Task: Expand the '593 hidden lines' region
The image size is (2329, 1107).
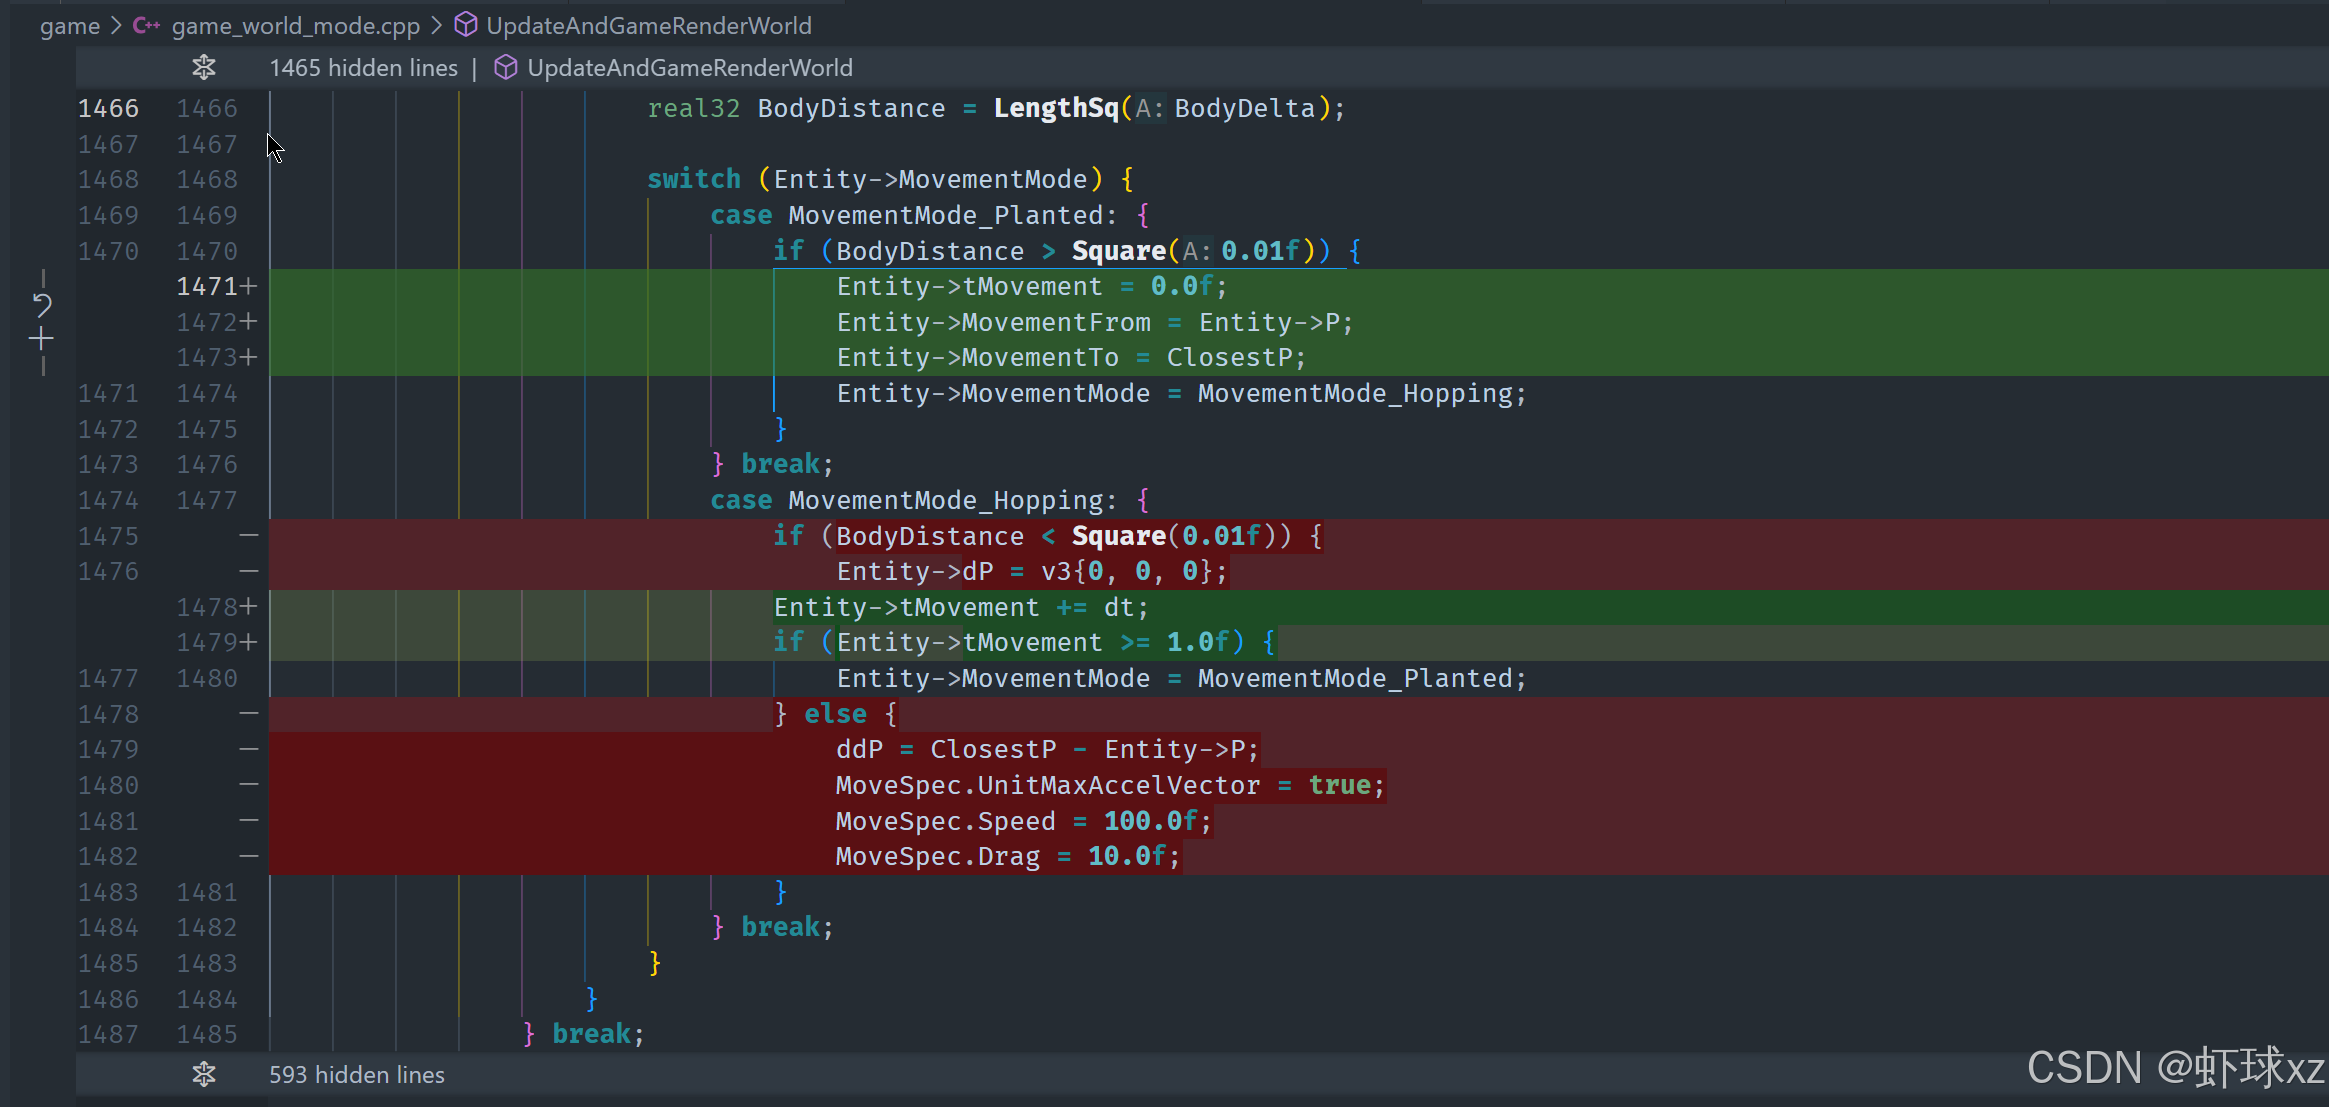Action: 357,1075
